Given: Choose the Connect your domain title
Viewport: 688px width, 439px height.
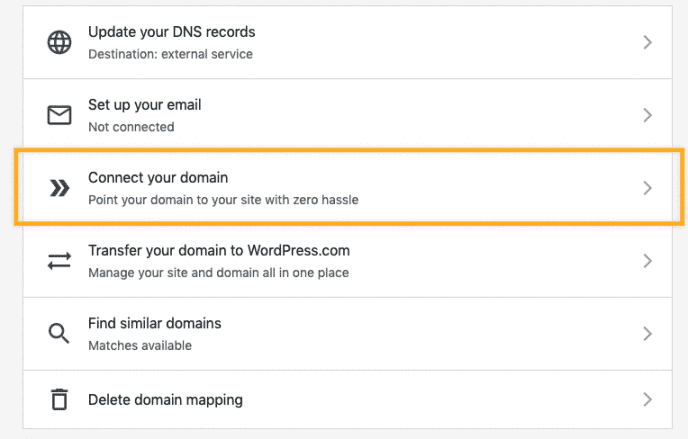Looking at the screenshot, I should coord(158,178).
